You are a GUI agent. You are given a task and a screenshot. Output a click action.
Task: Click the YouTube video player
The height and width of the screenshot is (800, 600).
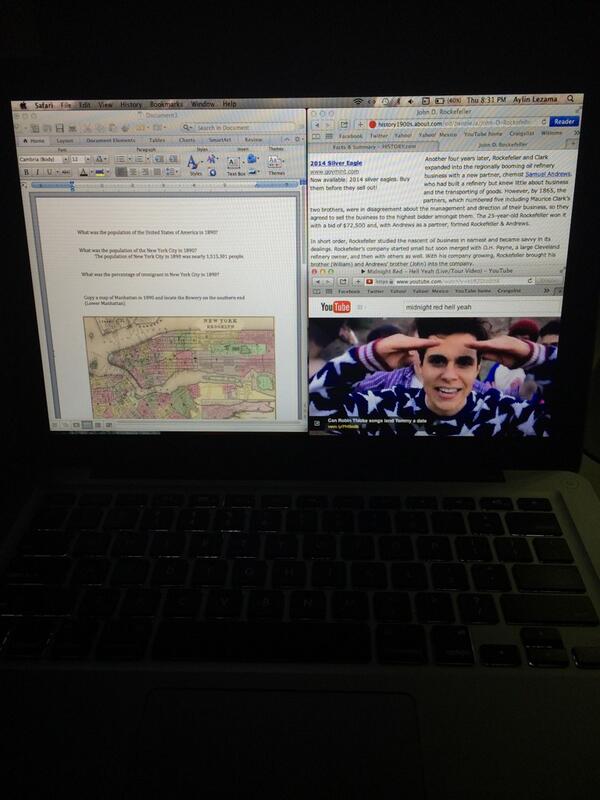[x=433, y=376]
